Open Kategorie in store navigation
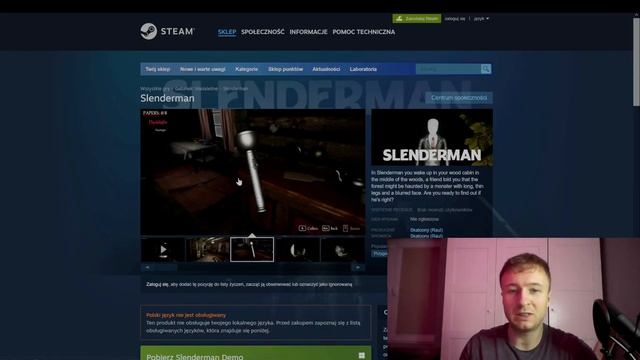The image size is (640, 360). pos(246,69)
